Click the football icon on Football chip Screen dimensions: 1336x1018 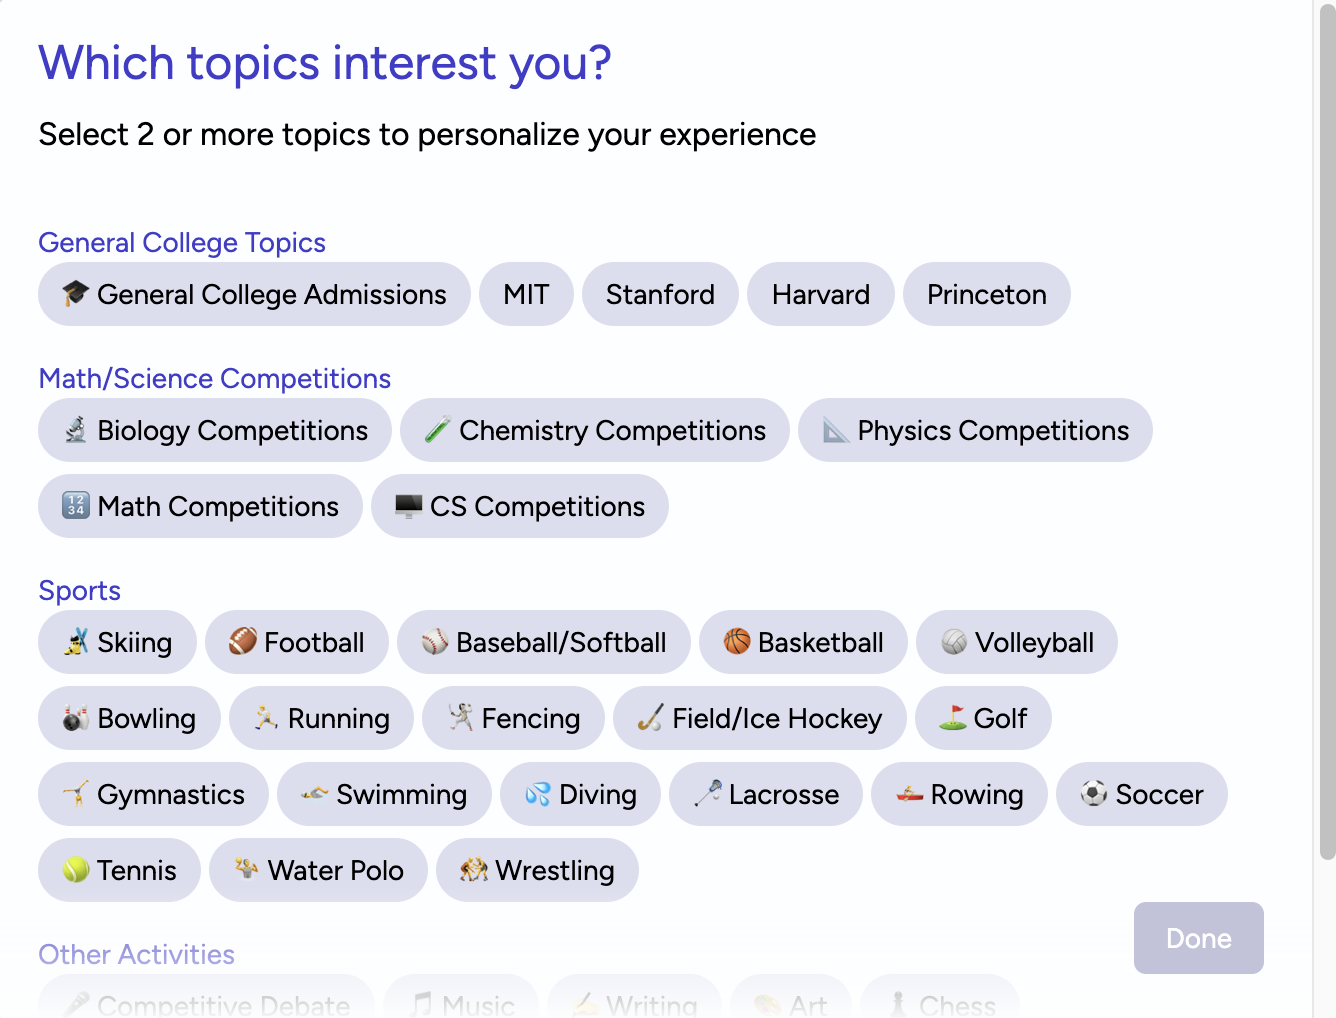tap(243, 641)
